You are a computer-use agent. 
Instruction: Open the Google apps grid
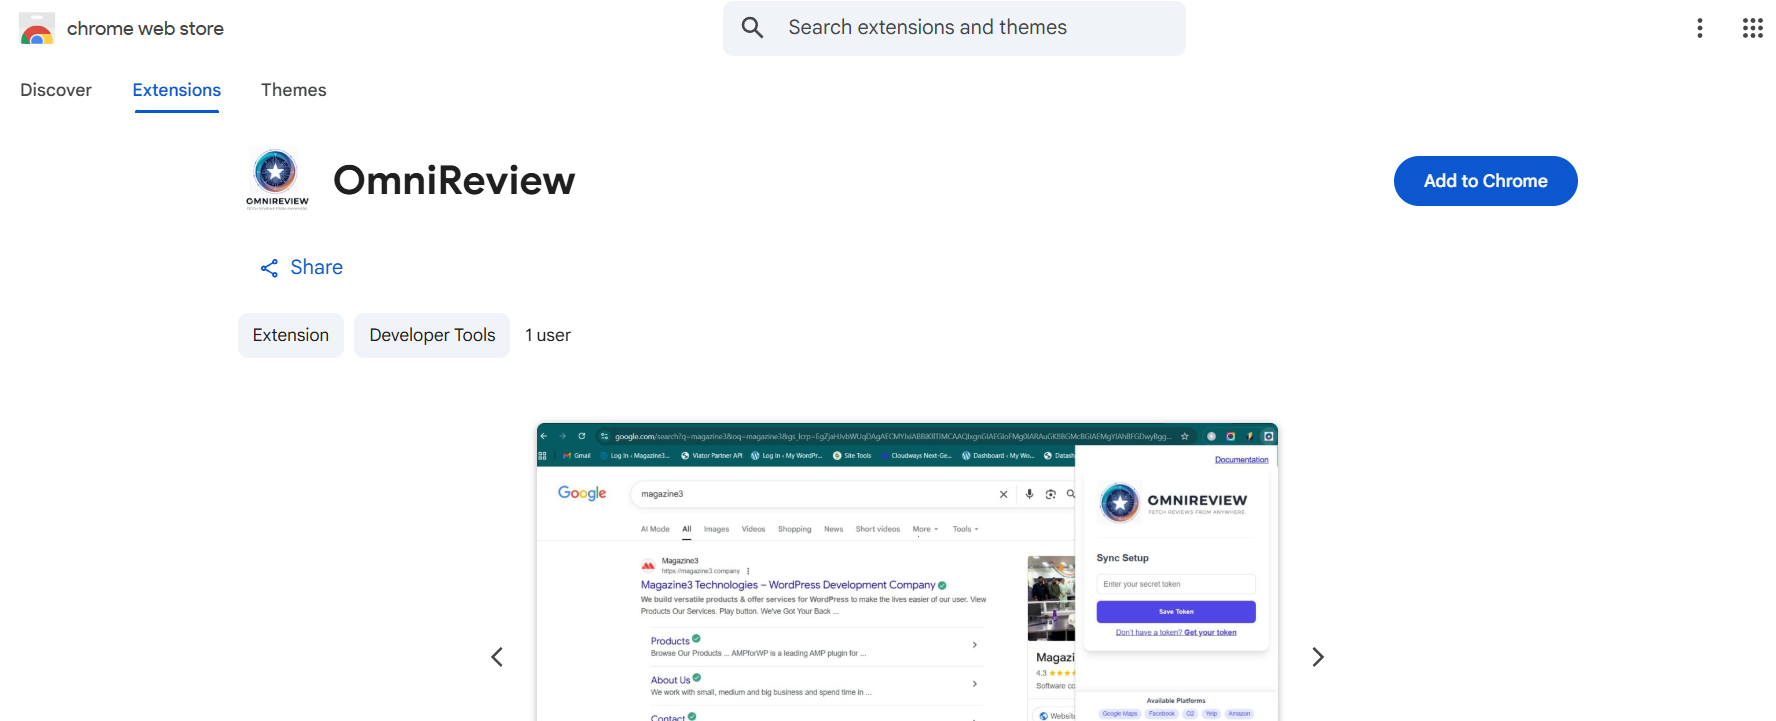click(1752, 28)
